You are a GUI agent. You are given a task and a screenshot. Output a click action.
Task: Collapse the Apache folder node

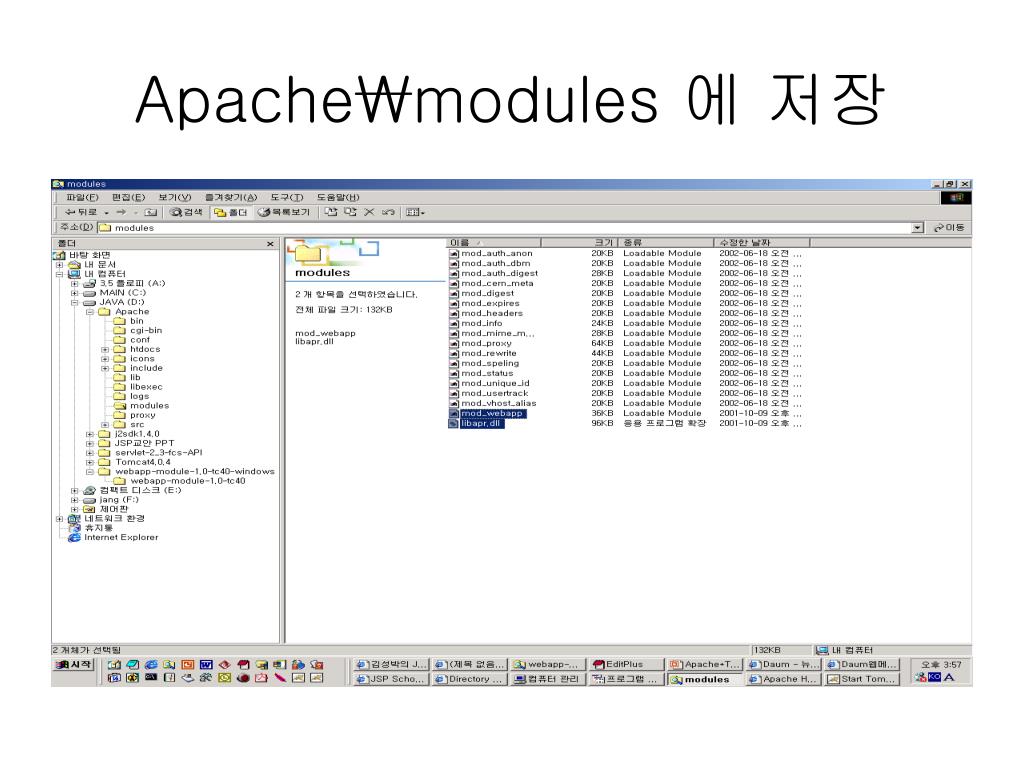pos(89,312)
